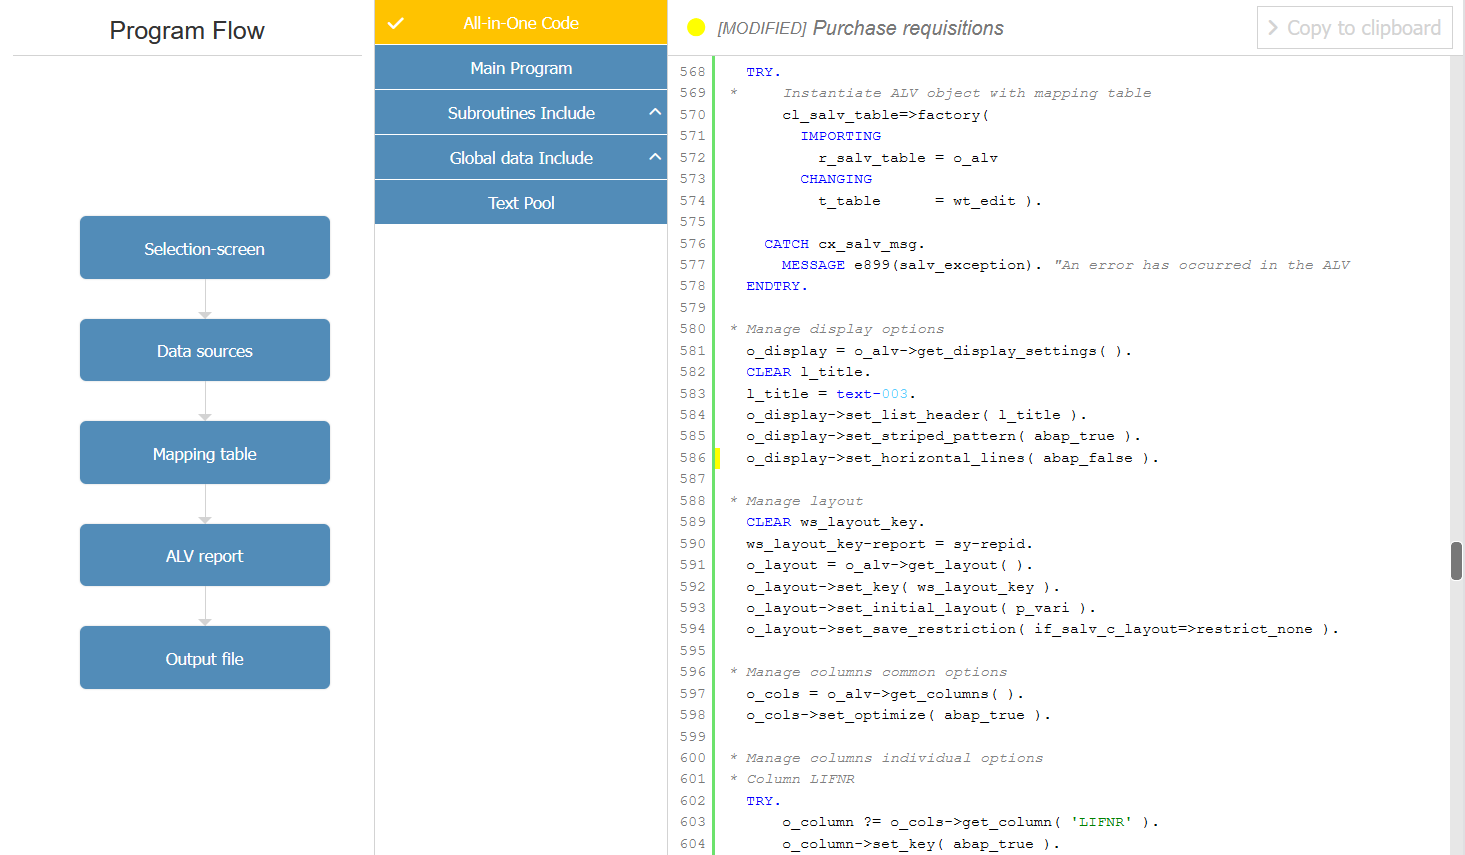
Task: Open the Global data Include tab
Action: point(521,157)
